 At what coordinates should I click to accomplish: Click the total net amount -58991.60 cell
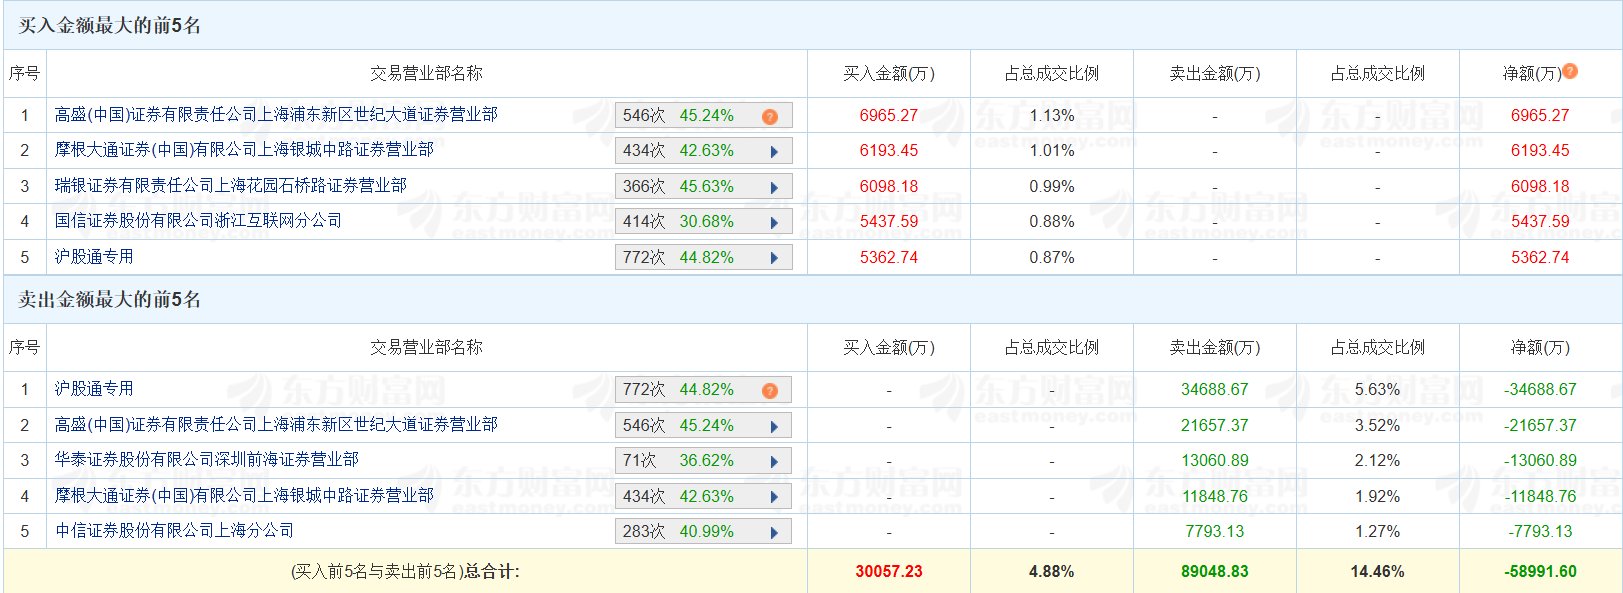tap(1540, 572)
